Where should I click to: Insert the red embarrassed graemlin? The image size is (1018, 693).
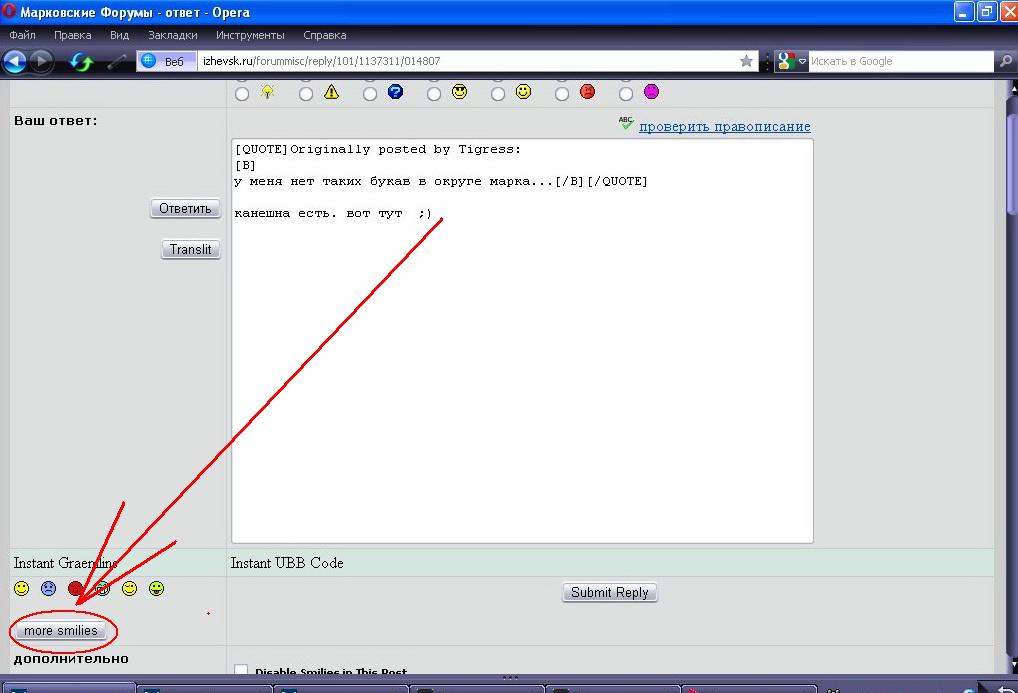pyautogui.click(x=75, y=588)
